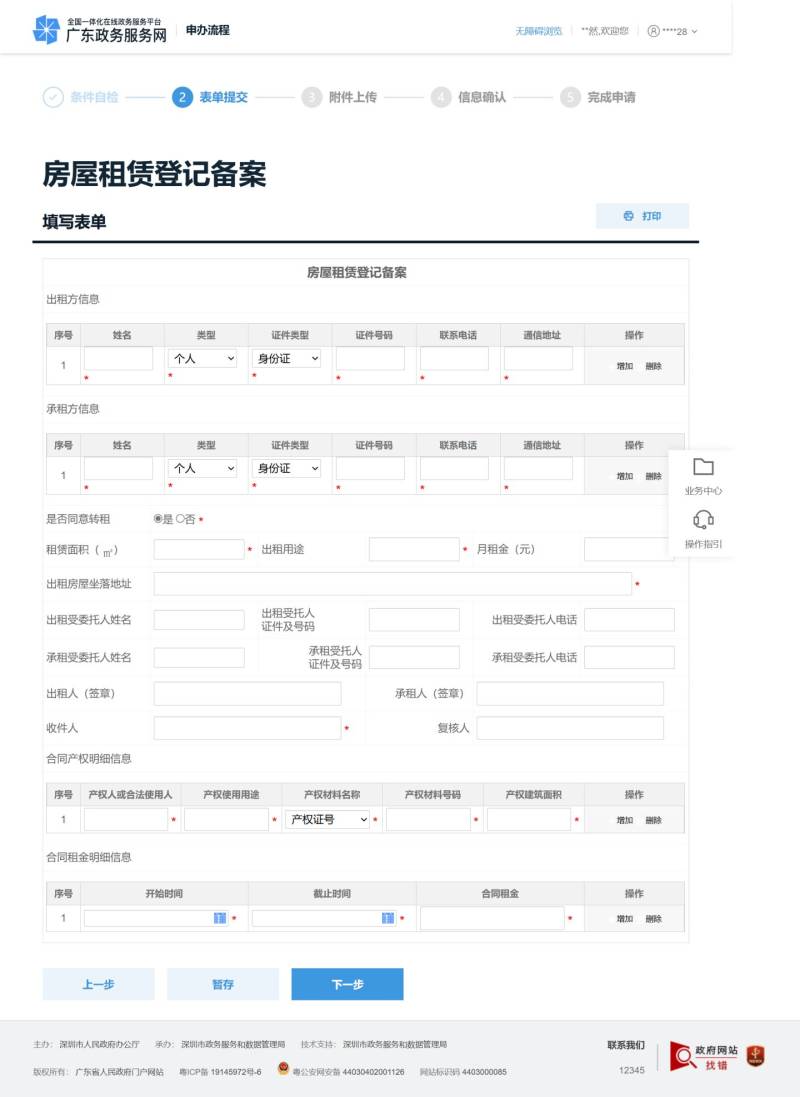Click the 无障碍浏览 link
Image resolution: width=800 pixels, height=1097 pixels.
538,31
